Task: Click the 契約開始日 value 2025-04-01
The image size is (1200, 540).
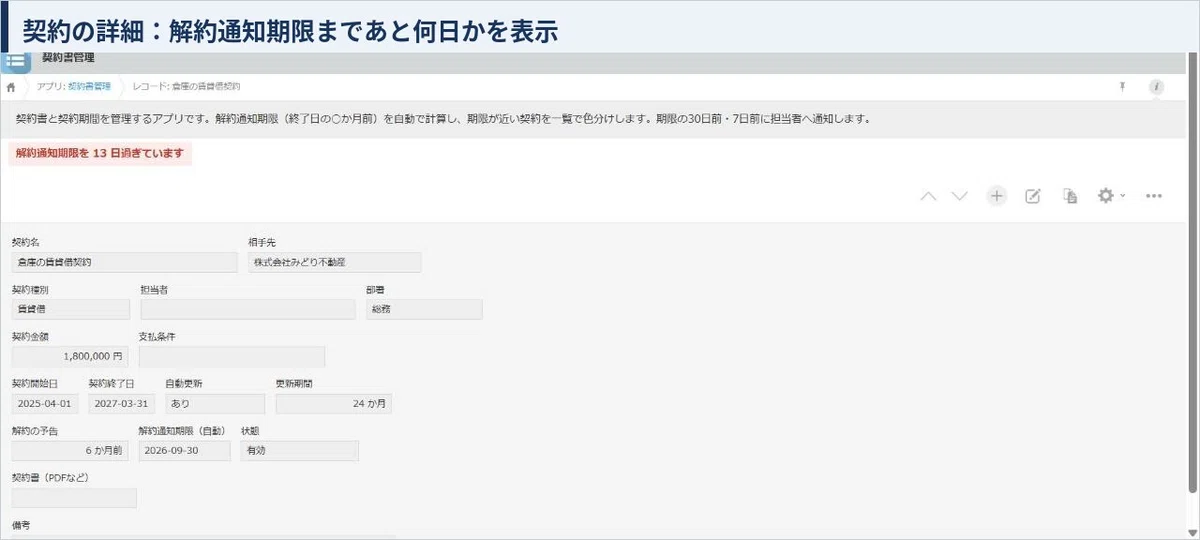Action: 45,404
